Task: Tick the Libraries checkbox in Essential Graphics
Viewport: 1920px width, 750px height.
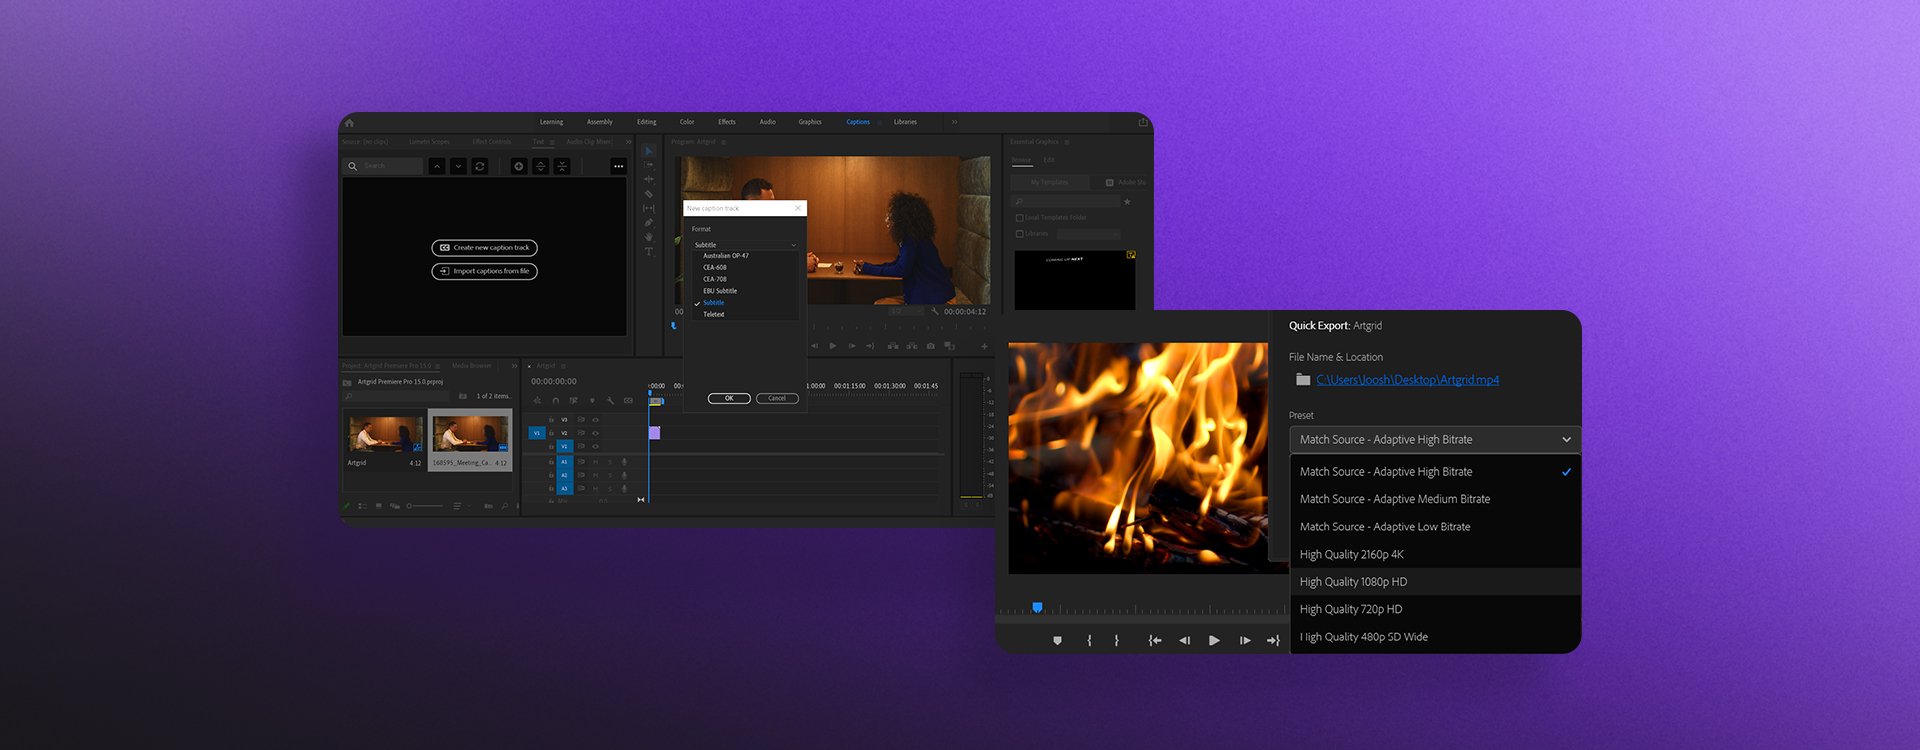Action: coord(1019,234)
